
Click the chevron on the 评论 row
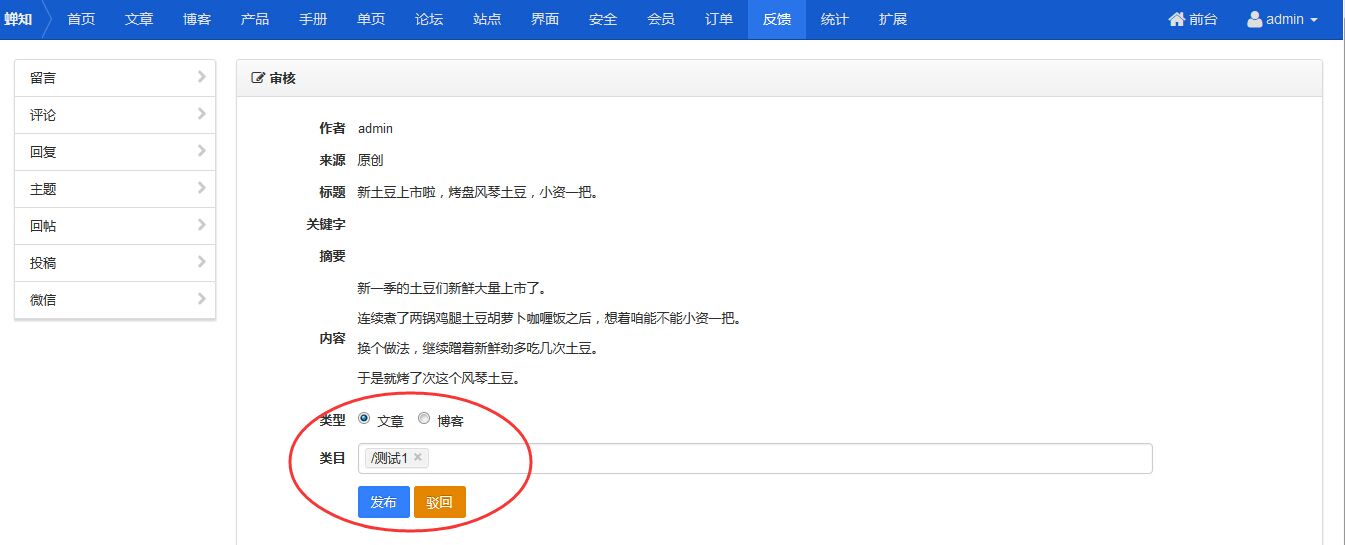[x=201, y=114]
